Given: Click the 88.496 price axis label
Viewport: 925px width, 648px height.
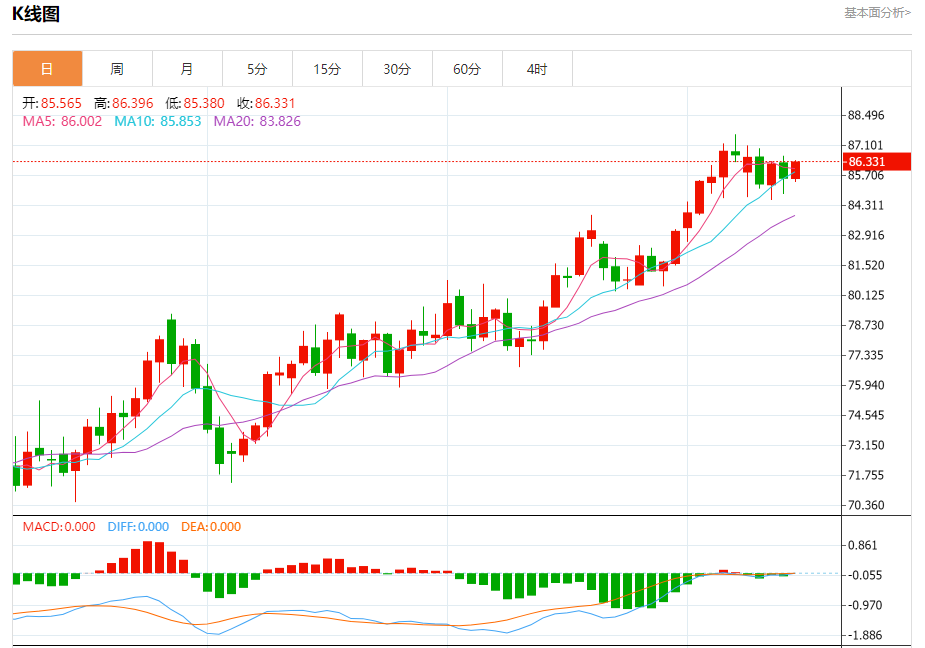Looking at the screenshot, I should [x=866, y=115].
